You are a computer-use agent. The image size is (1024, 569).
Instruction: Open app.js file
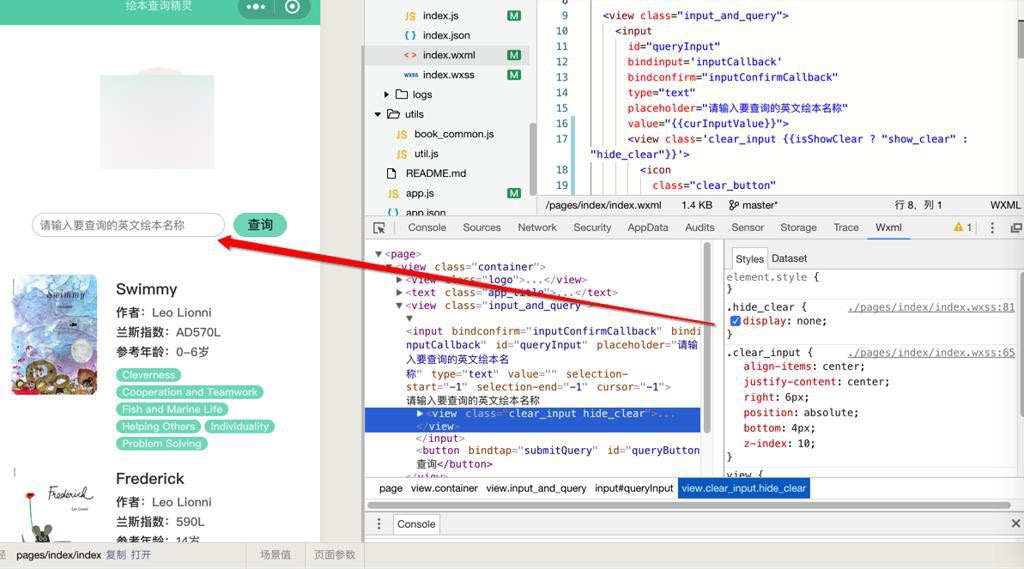(x=419, y=193)
